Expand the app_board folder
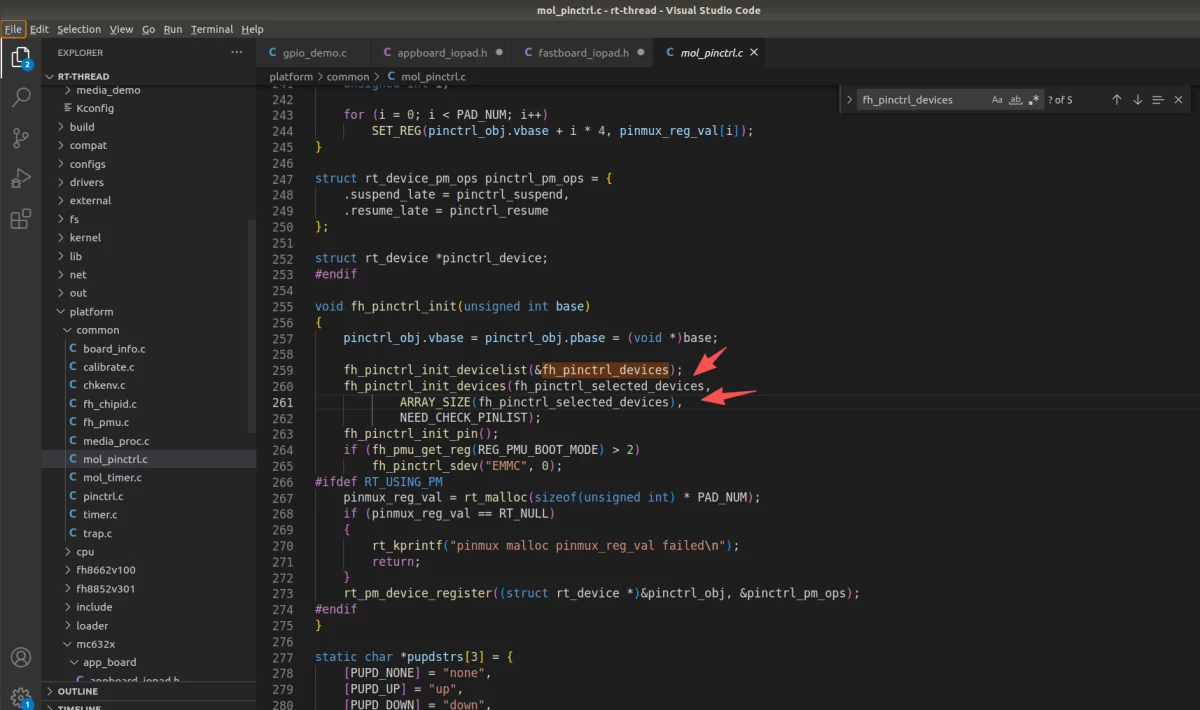 (109, 662)
